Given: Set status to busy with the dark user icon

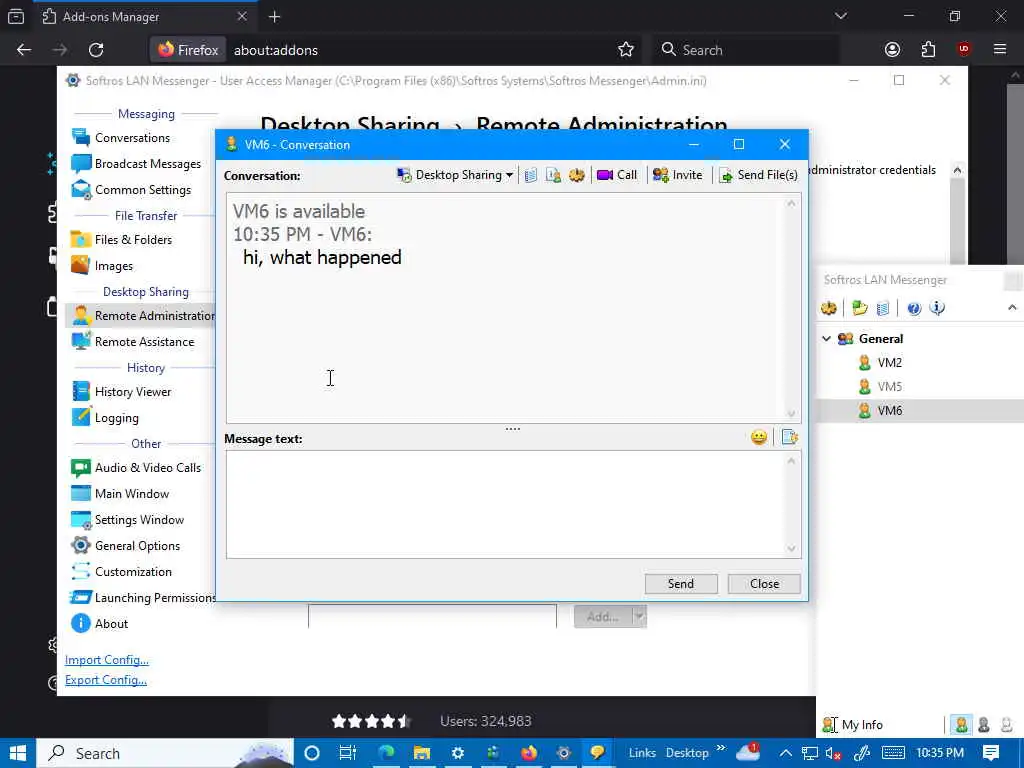Looking at the screenshot, I should click(984, 725).
